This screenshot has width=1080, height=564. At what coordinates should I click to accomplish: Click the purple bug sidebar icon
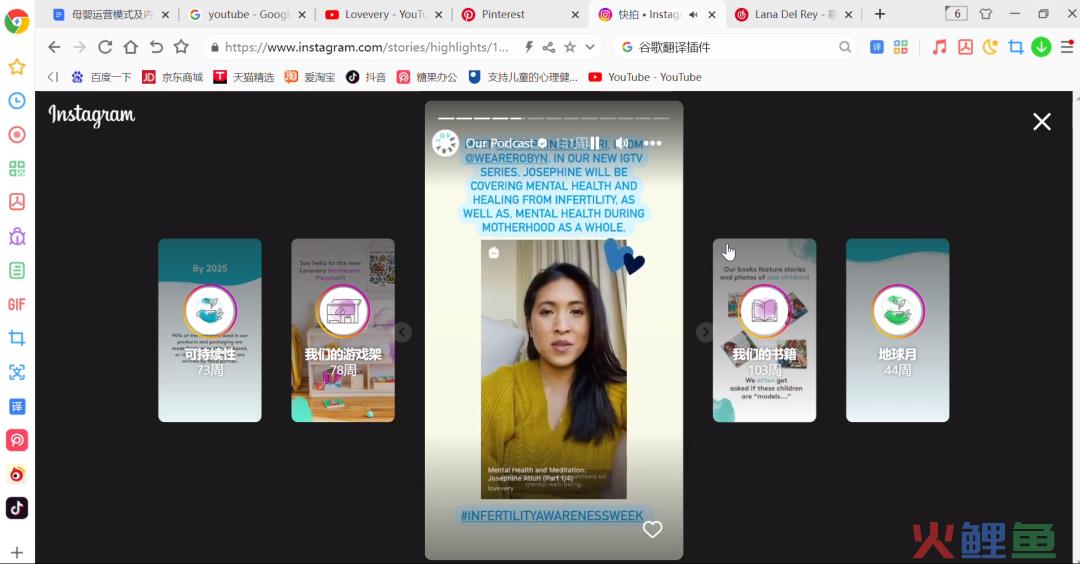(17, 236)
